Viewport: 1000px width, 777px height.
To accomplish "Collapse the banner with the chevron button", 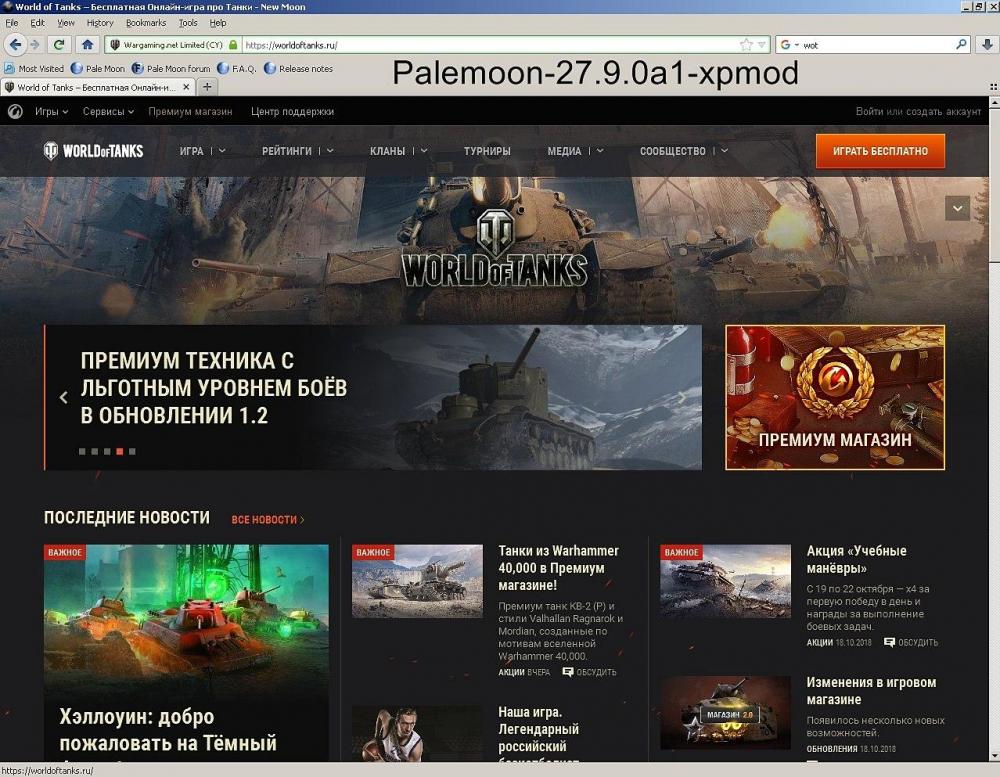I will (x=957, y=208).
